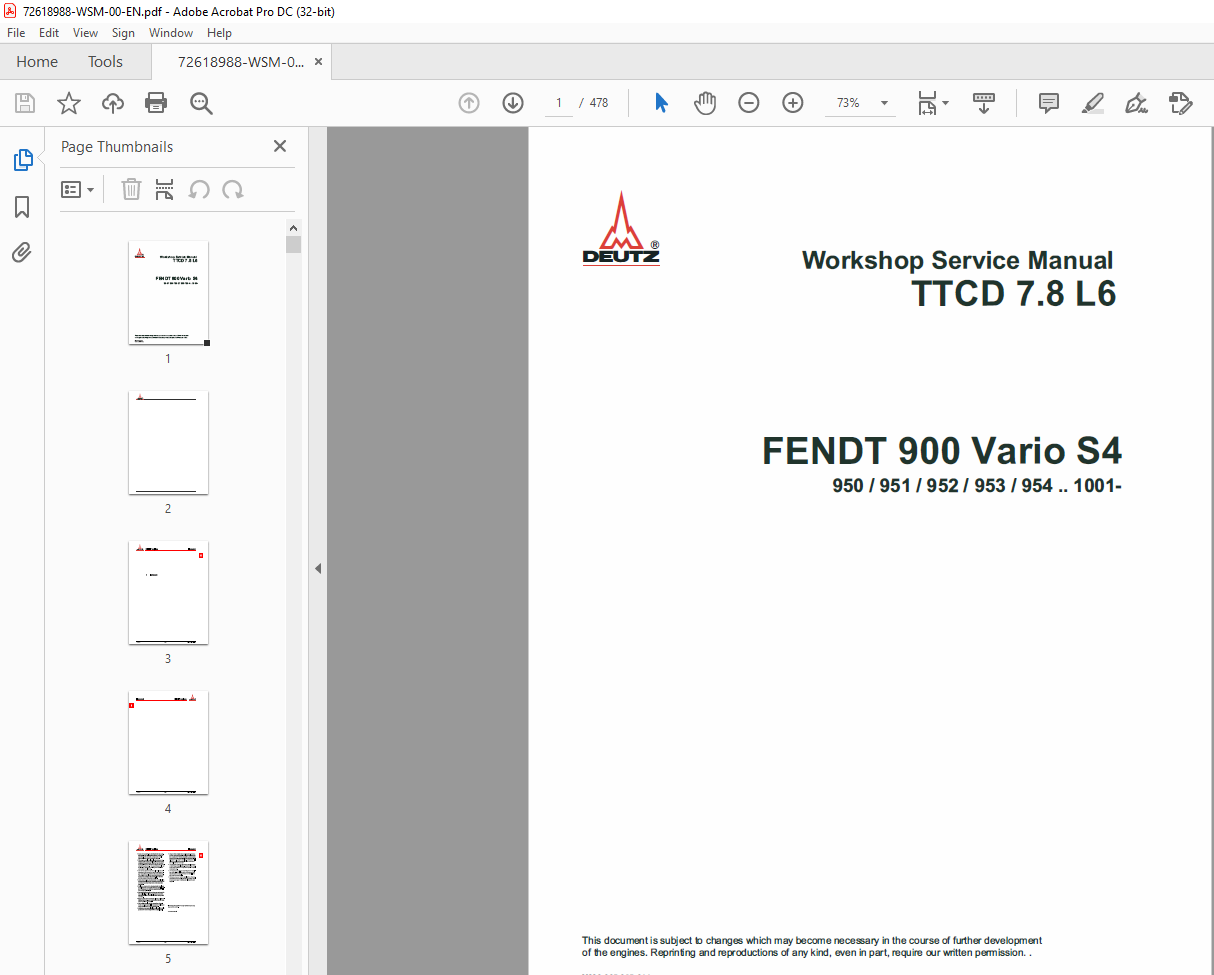Click 'Workshop Service Manual' text
The width and height of the screenshot is (1214, 975).
click(x=957, y=260)
